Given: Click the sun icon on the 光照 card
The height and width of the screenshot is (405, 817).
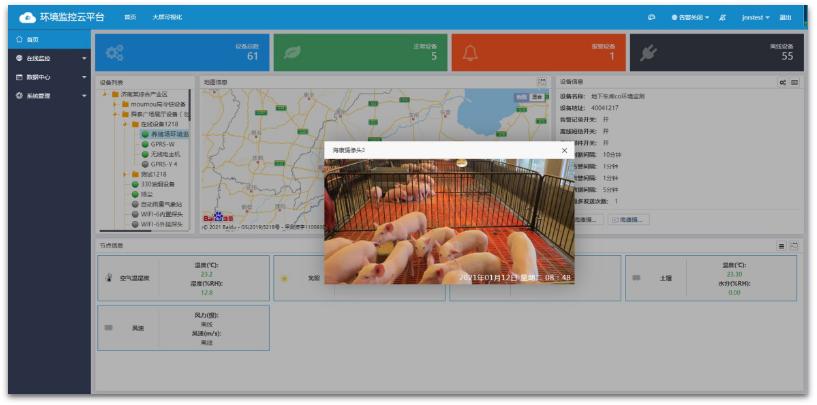Looking at the screenshot, I should (284, 278).
